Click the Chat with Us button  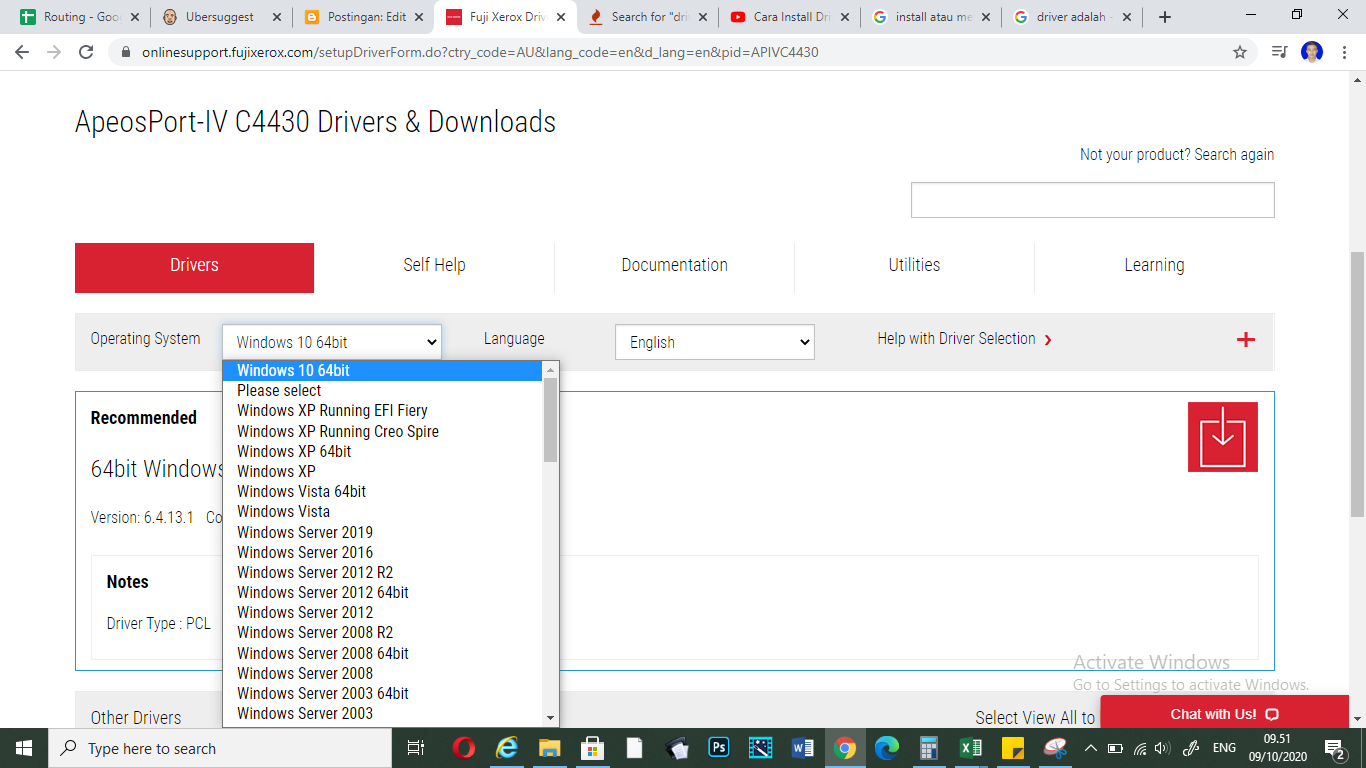click(1225, 714)
